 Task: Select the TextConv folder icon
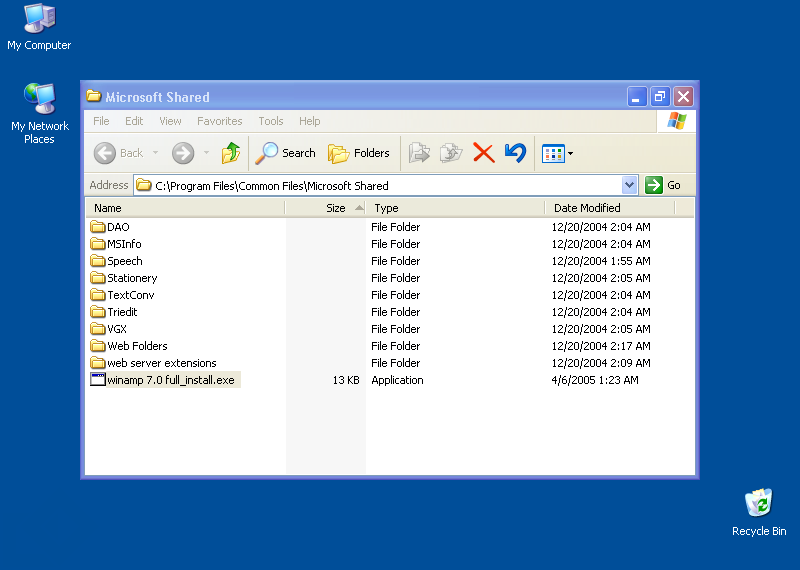point(97,294)
